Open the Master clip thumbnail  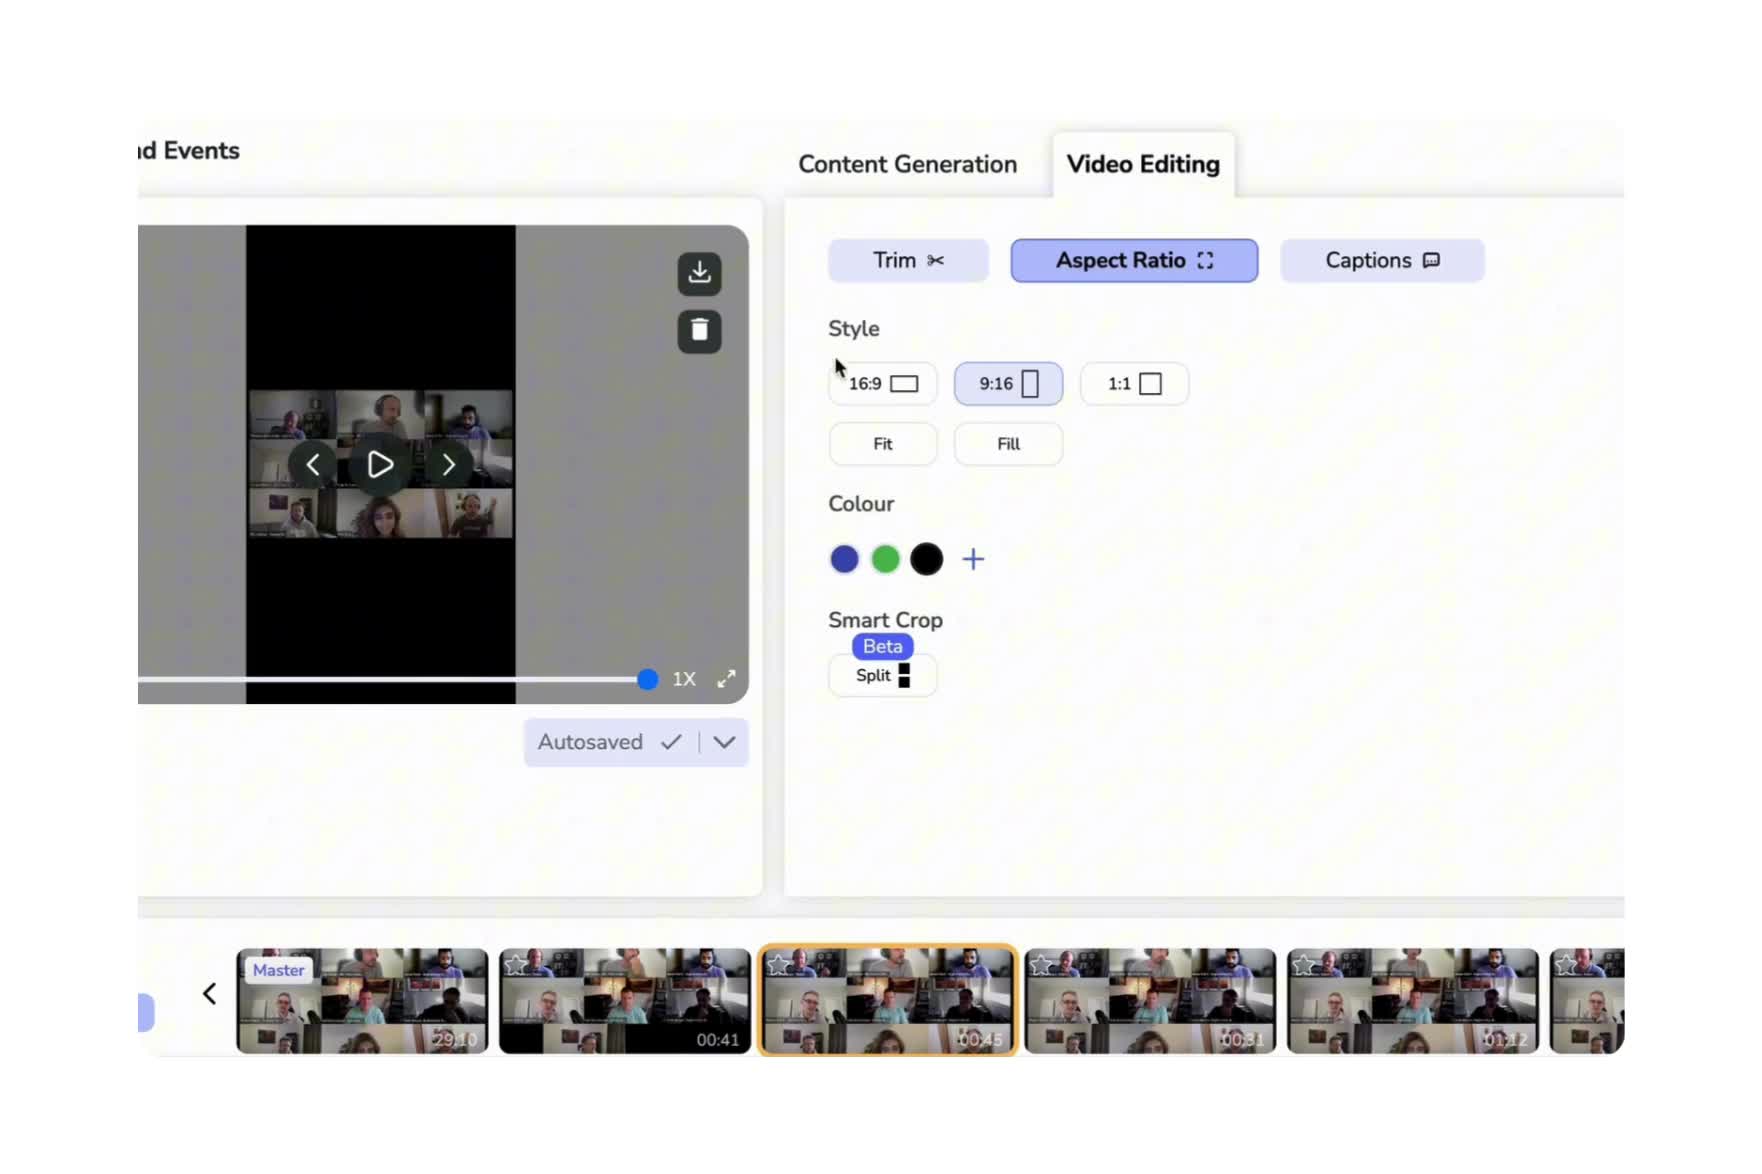coord(362,1001)
